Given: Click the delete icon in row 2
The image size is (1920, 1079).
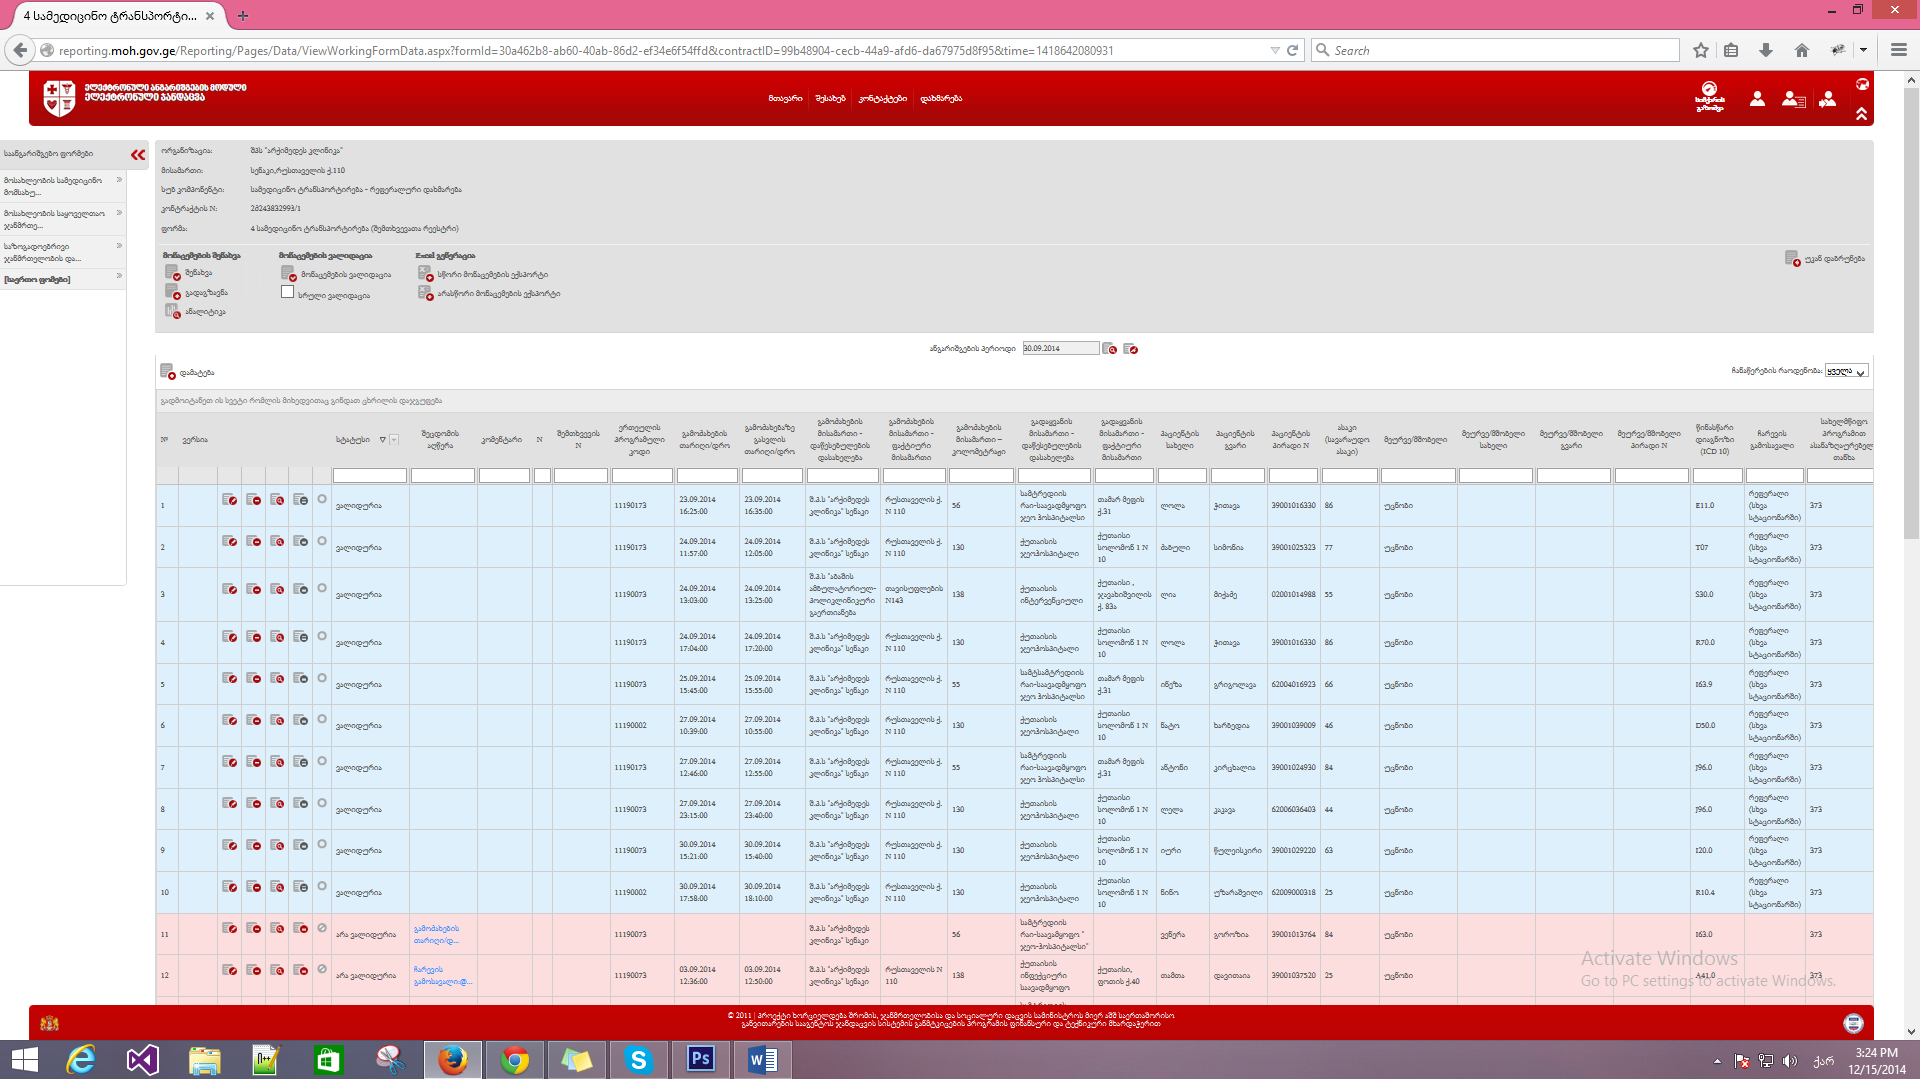Looking at the screenshot, I should 253,541.
